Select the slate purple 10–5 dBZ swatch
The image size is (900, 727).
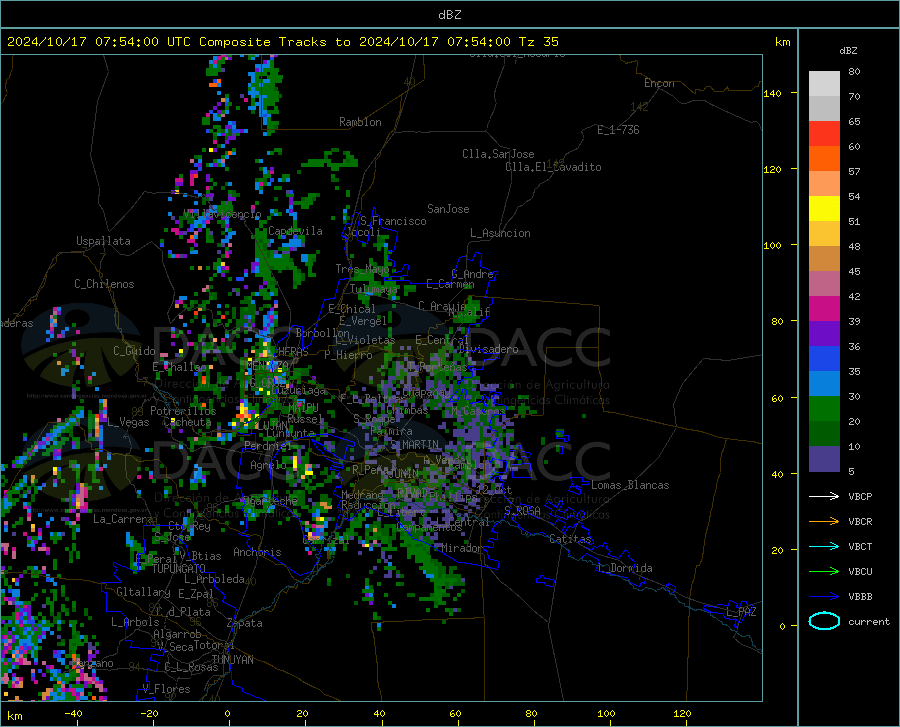(x=824, y=458)
